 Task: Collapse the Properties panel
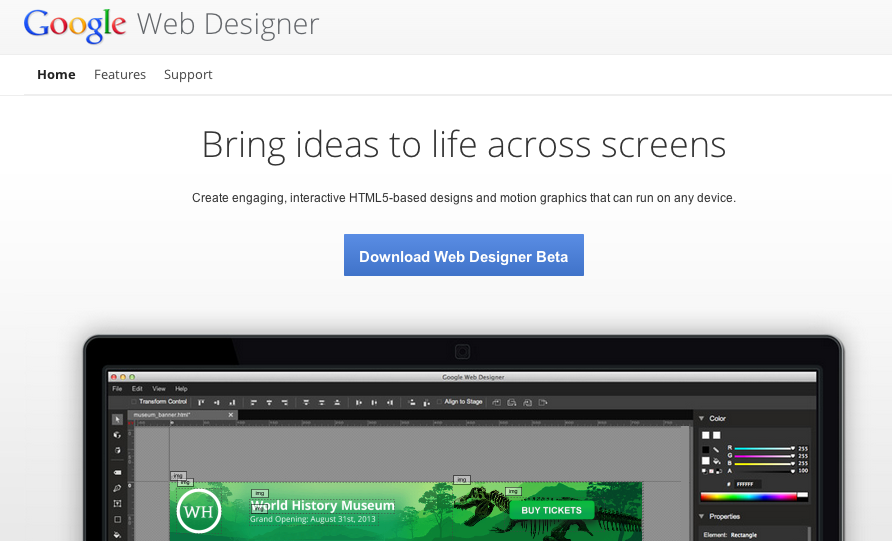(x=701, y=517)
